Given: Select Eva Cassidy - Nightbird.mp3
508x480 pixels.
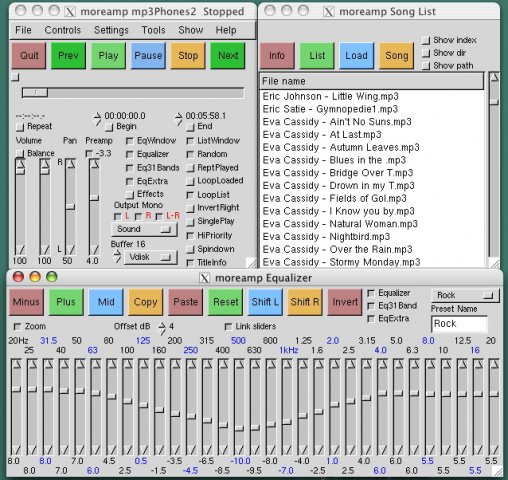Looking at the screenshot, I should point(372,237).
